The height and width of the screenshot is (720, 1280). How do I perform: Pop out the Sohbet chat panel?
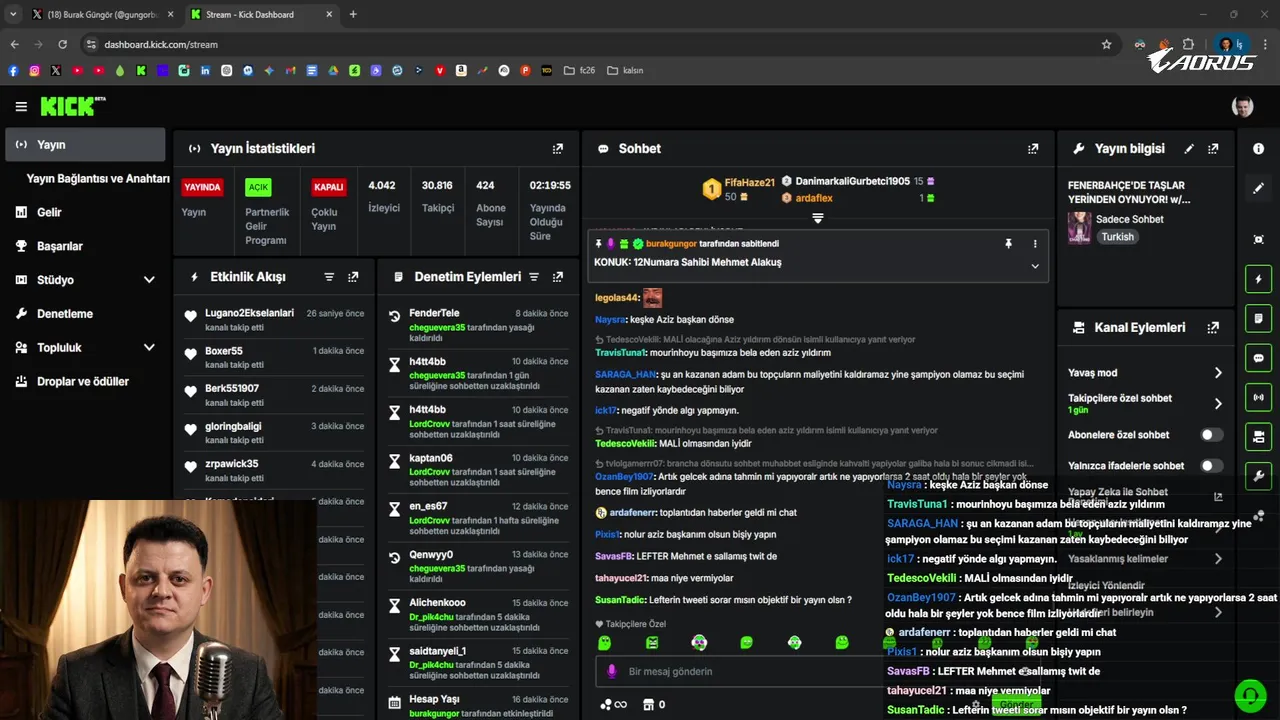point(1033,149)
